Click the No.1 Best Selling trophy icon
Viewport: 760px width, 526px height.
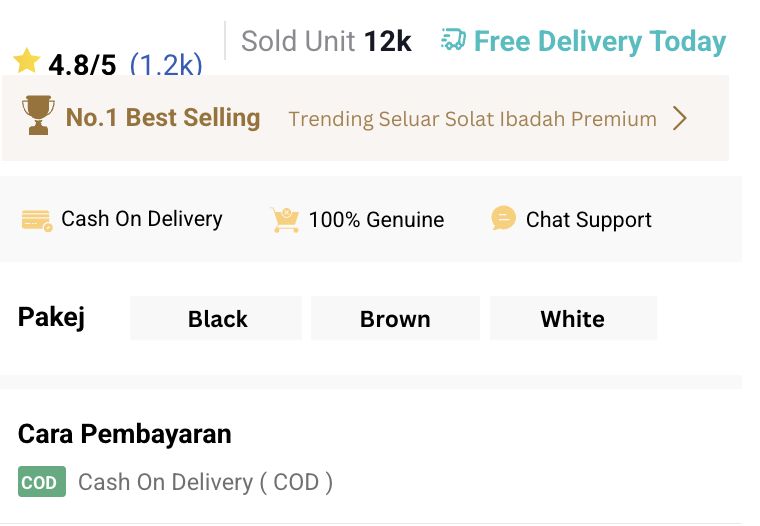click(38, 117)
